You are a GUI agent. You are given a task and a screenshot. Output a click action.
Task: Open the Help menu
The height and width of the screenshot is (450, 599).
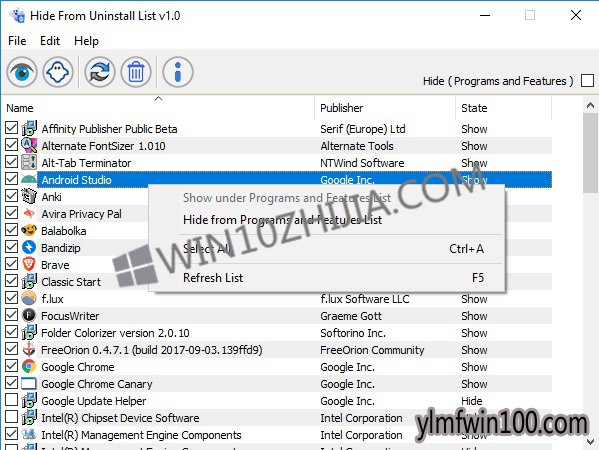[86, 41]
